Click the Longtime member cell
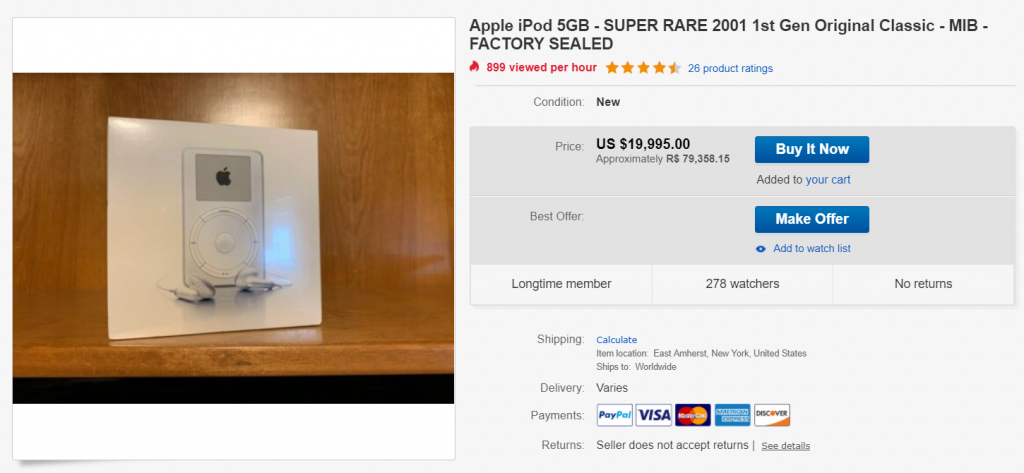 (x=562, y=284)
